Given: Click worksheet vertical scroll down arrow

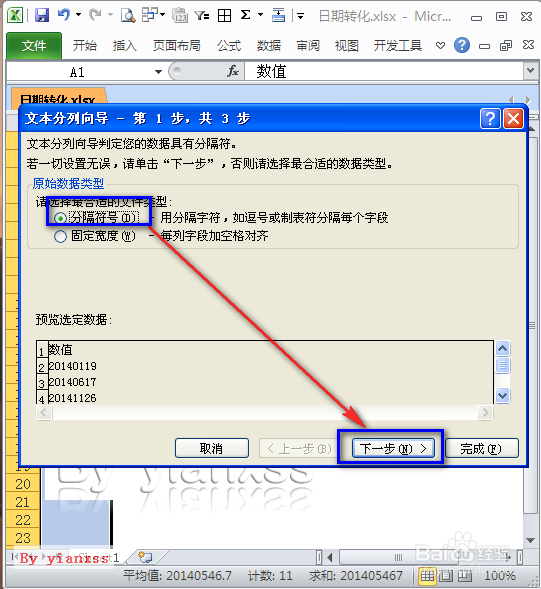Looking at the screenshot, I should [x=530, y=540].
